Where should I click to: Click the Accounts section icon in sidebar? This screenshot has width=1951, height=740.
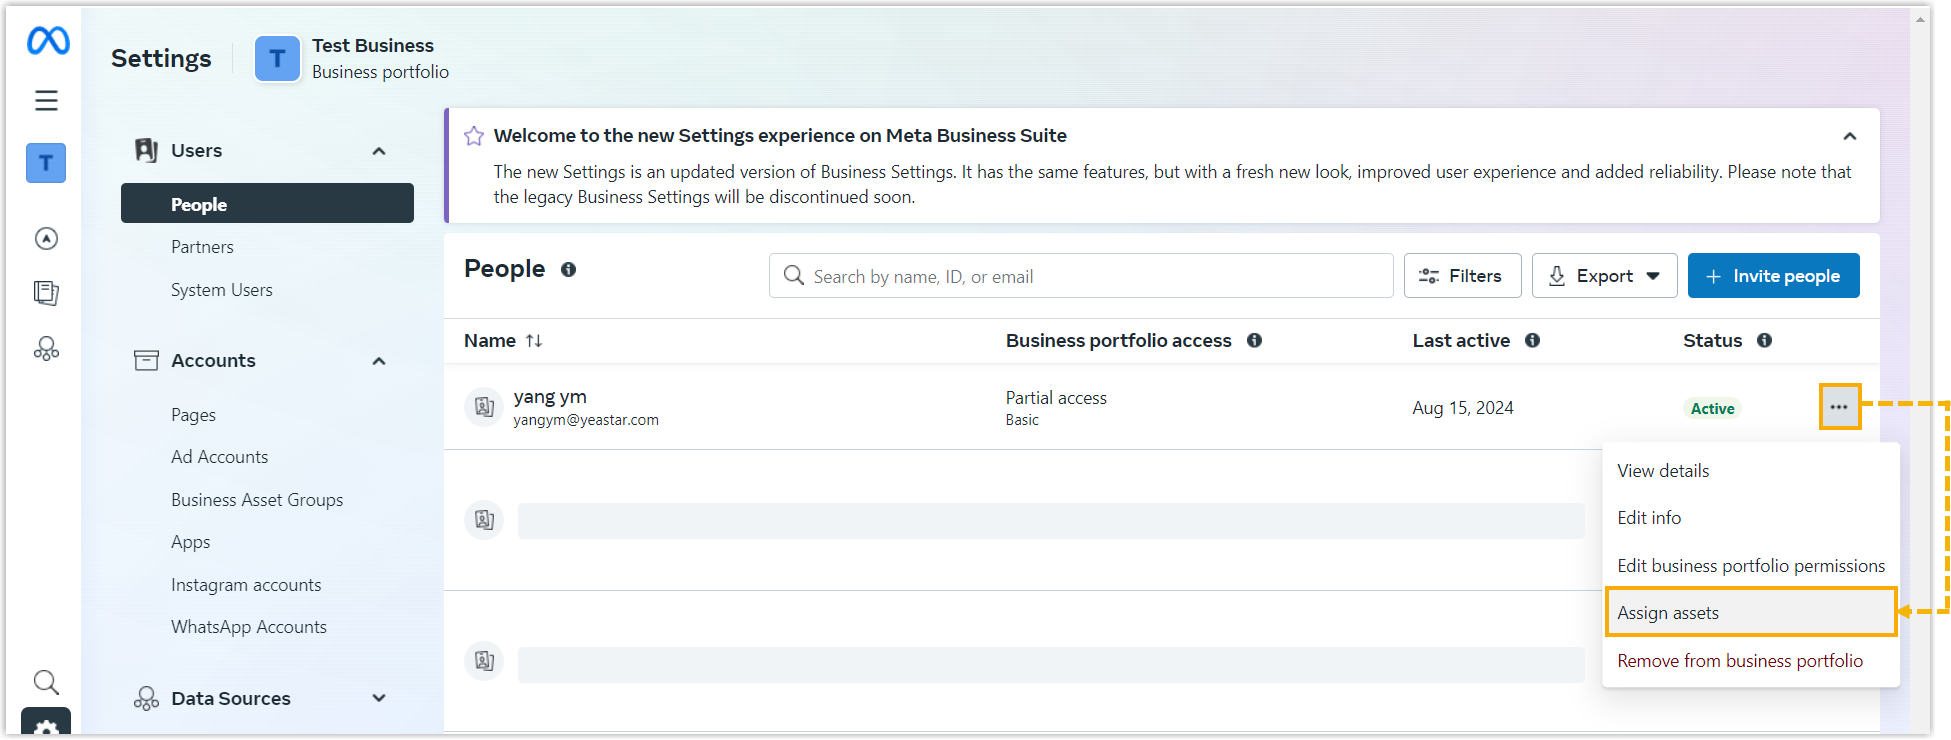[x=146, y=360]
